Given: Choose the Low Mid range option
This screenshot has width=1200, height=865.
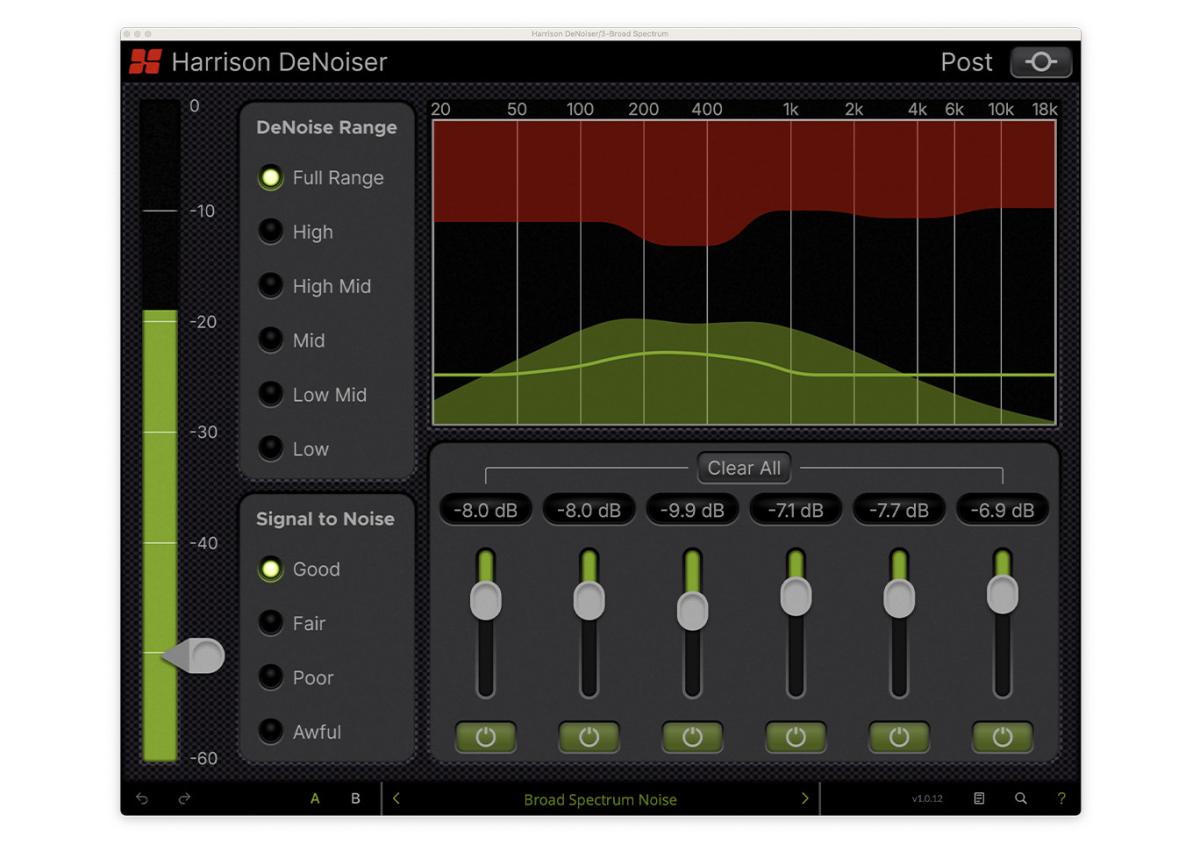Looking at the screenshot, I should tap(271, 395).
